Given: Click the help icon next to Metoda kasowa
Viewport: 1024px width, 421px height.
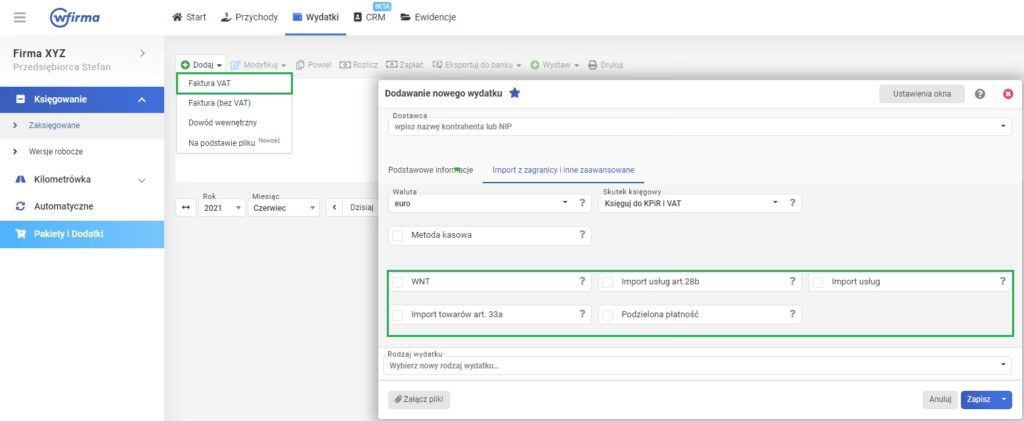Looking at the screenshot, I should point(582,235).
